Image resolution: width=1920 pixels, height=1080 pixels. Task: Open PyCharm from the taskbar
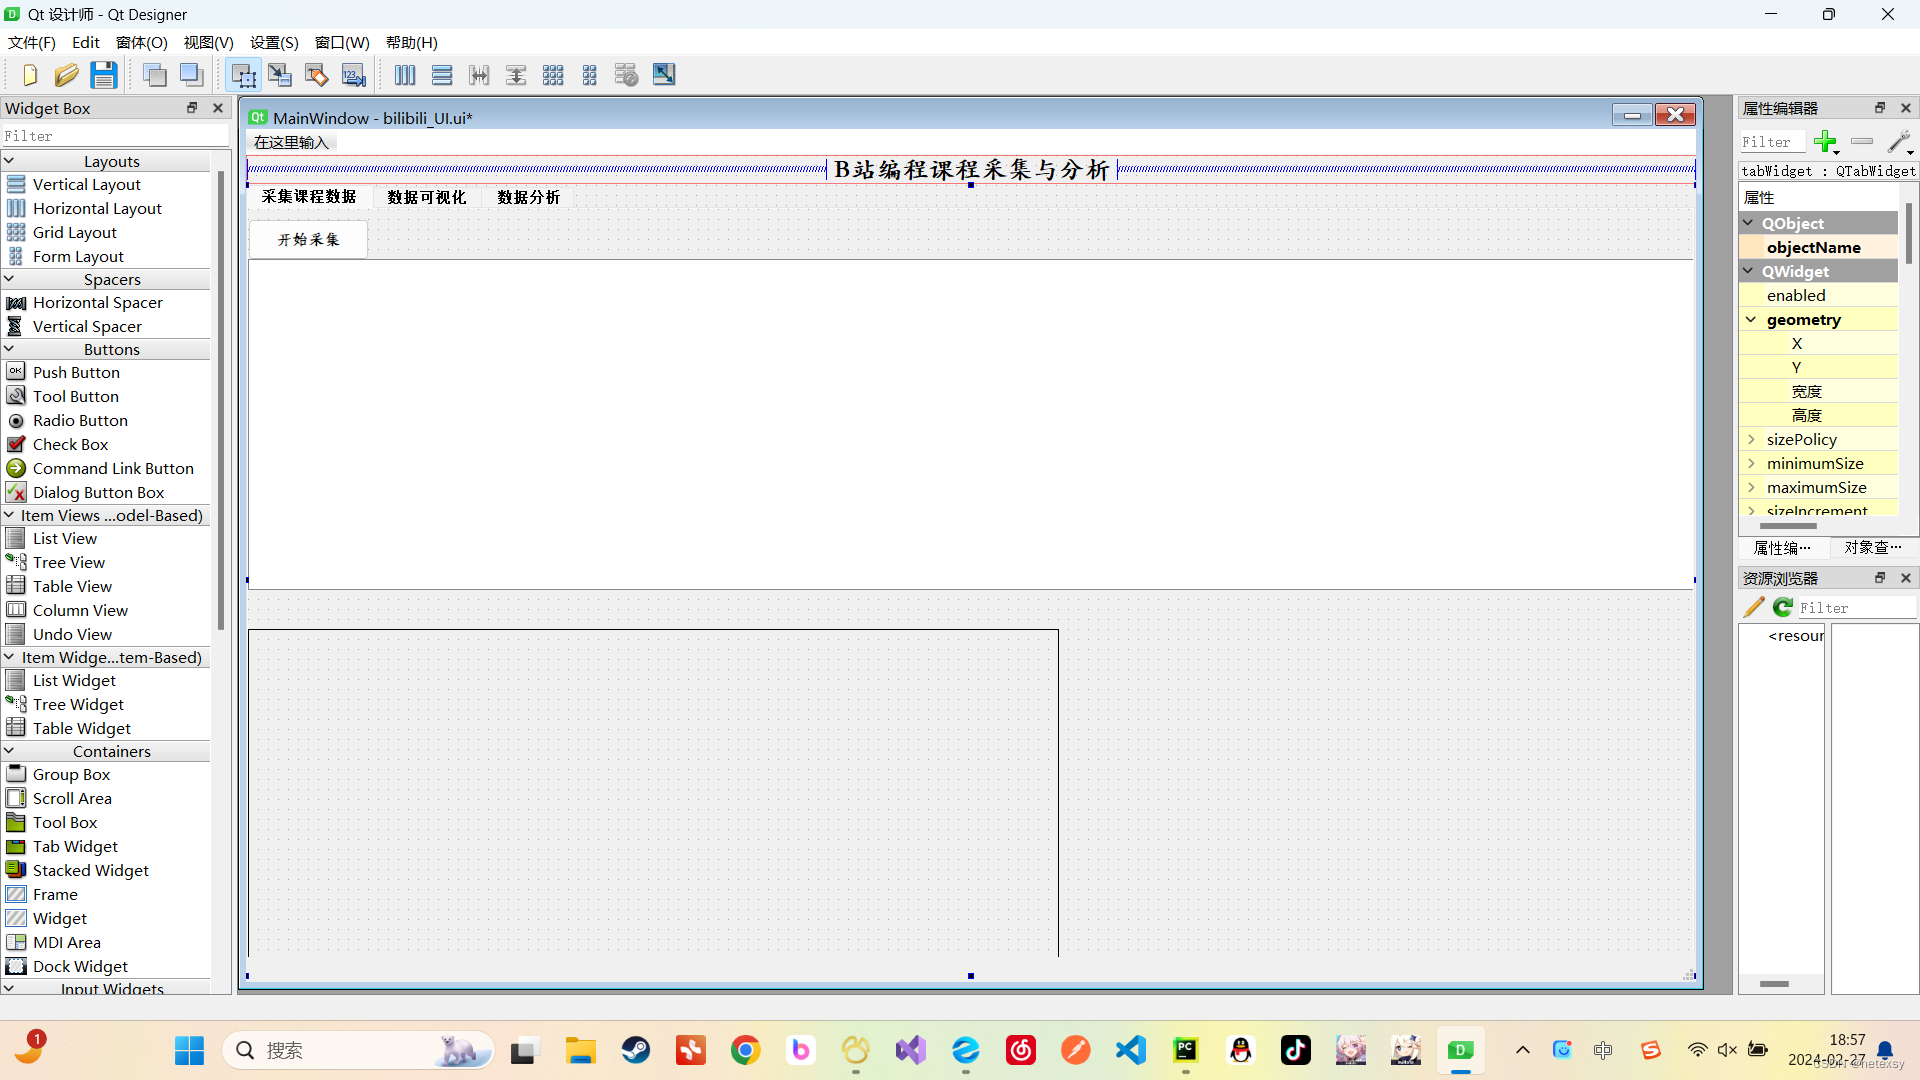[1186, 1050]
